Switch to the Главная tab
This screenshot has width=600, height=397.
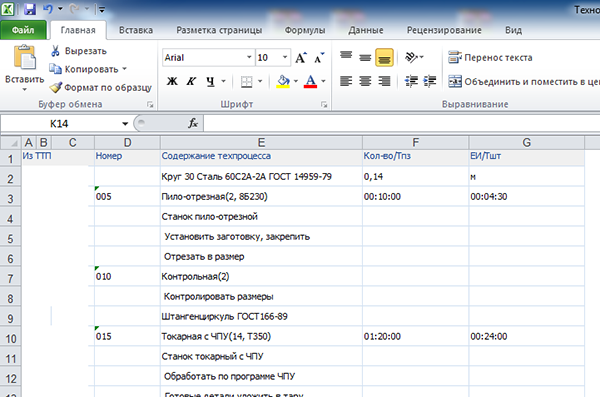coord(78,30)
